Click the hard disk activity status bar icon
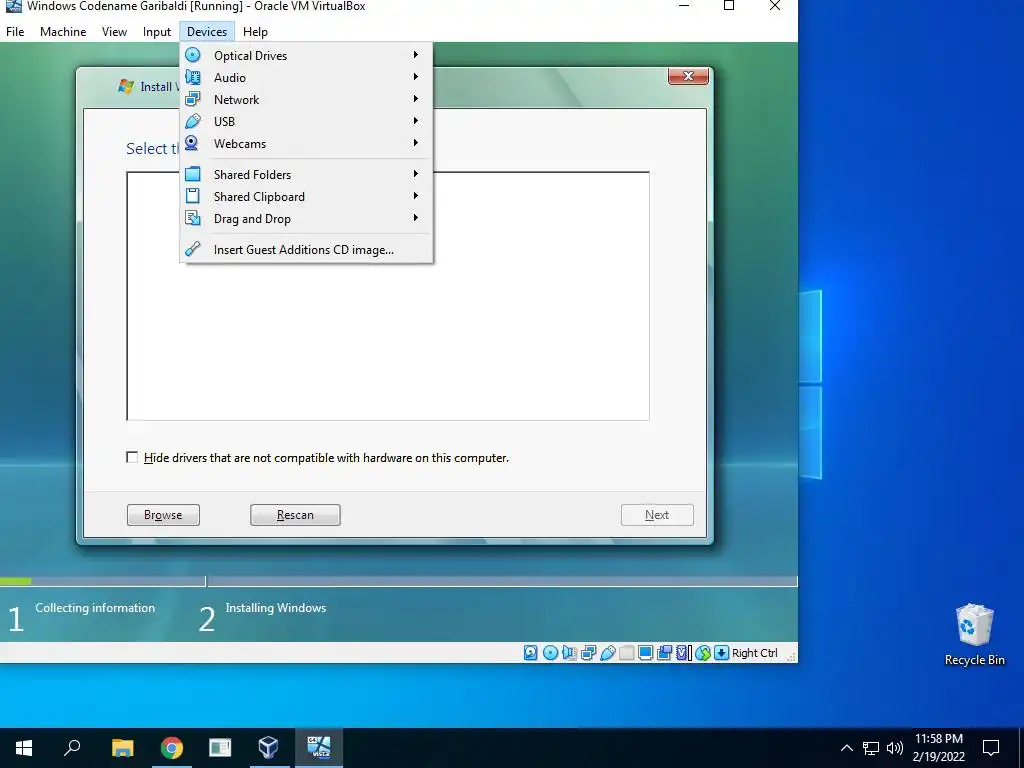The height and width of the screenshot is (768, 1024). (530, 652)
